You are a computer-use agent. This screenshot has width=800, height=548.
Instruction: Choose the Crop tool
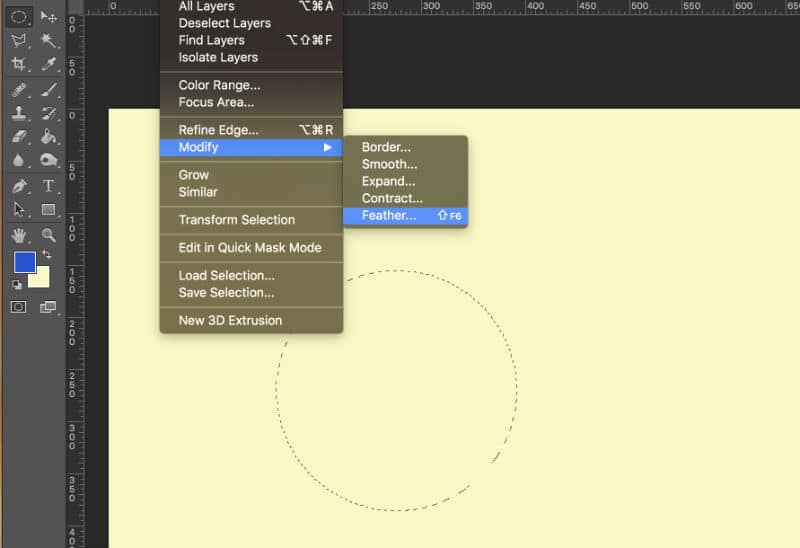click(x=18, y=64)
